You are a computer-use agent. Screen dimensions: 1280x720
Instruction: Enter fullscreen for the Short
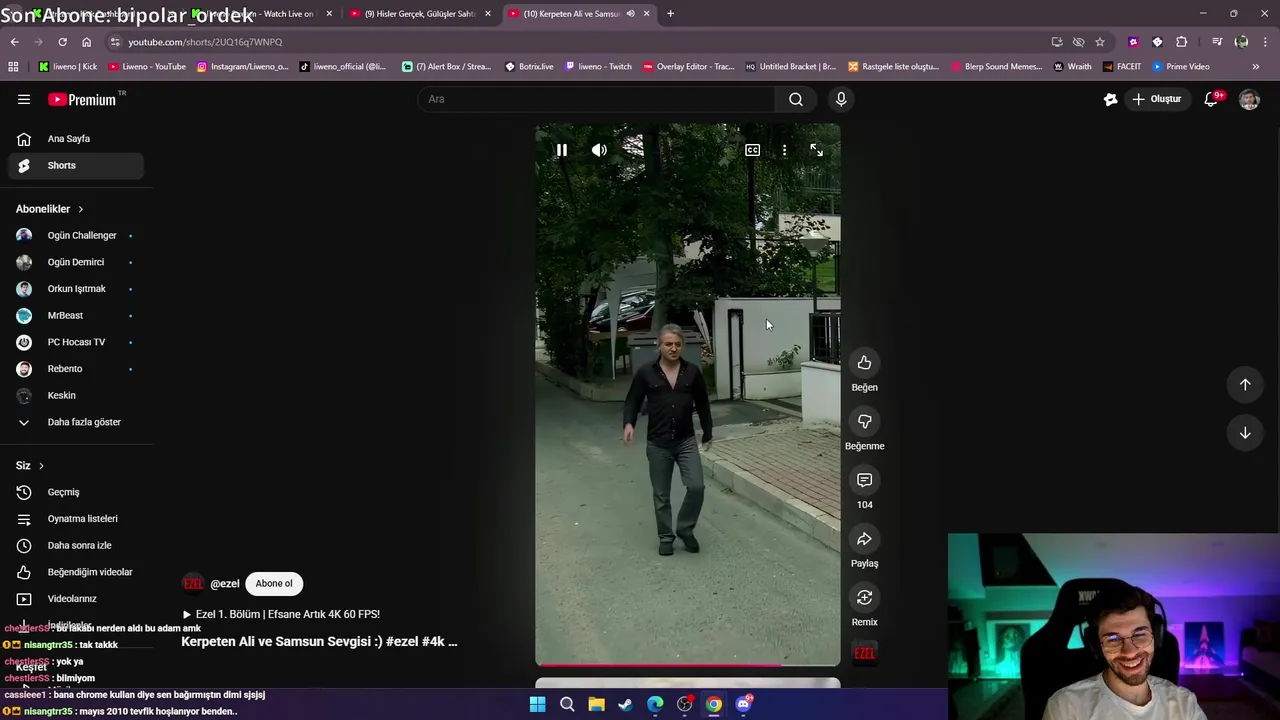(x=816, y=150)
